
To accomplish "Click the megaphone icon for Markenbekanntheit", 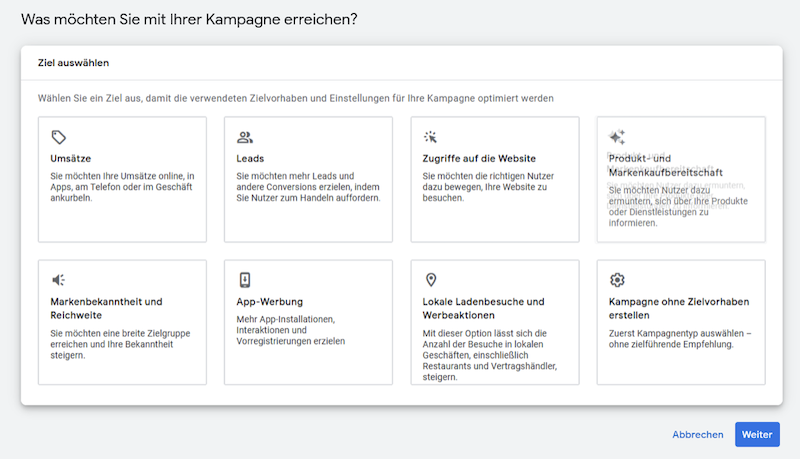I will (59, 279).
